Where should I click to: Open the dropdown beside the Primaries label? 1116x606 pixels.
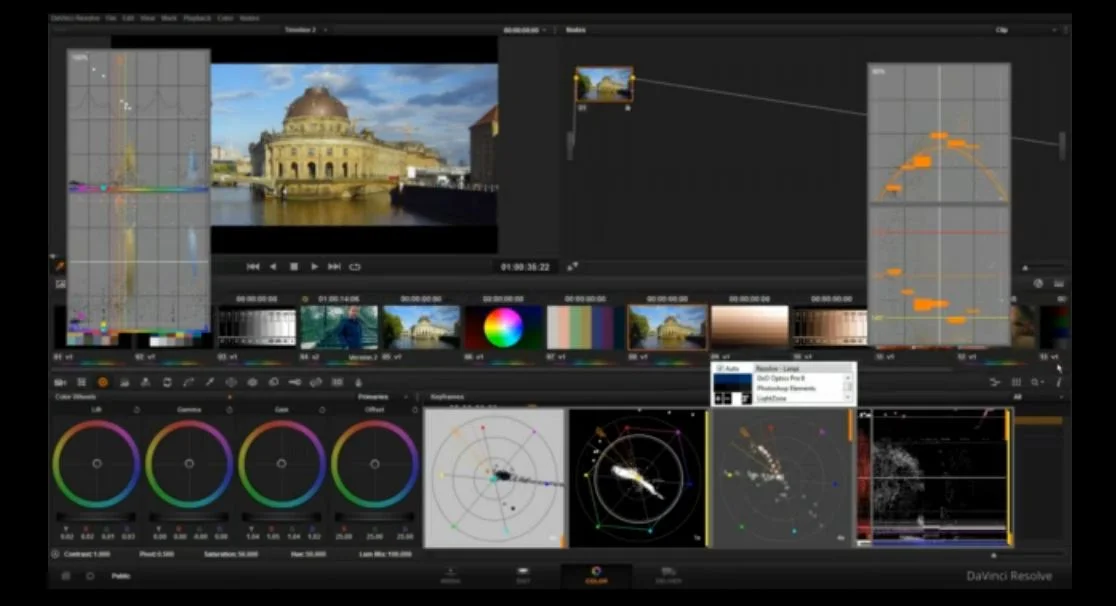pyautogui.click(x=404, y=395)
